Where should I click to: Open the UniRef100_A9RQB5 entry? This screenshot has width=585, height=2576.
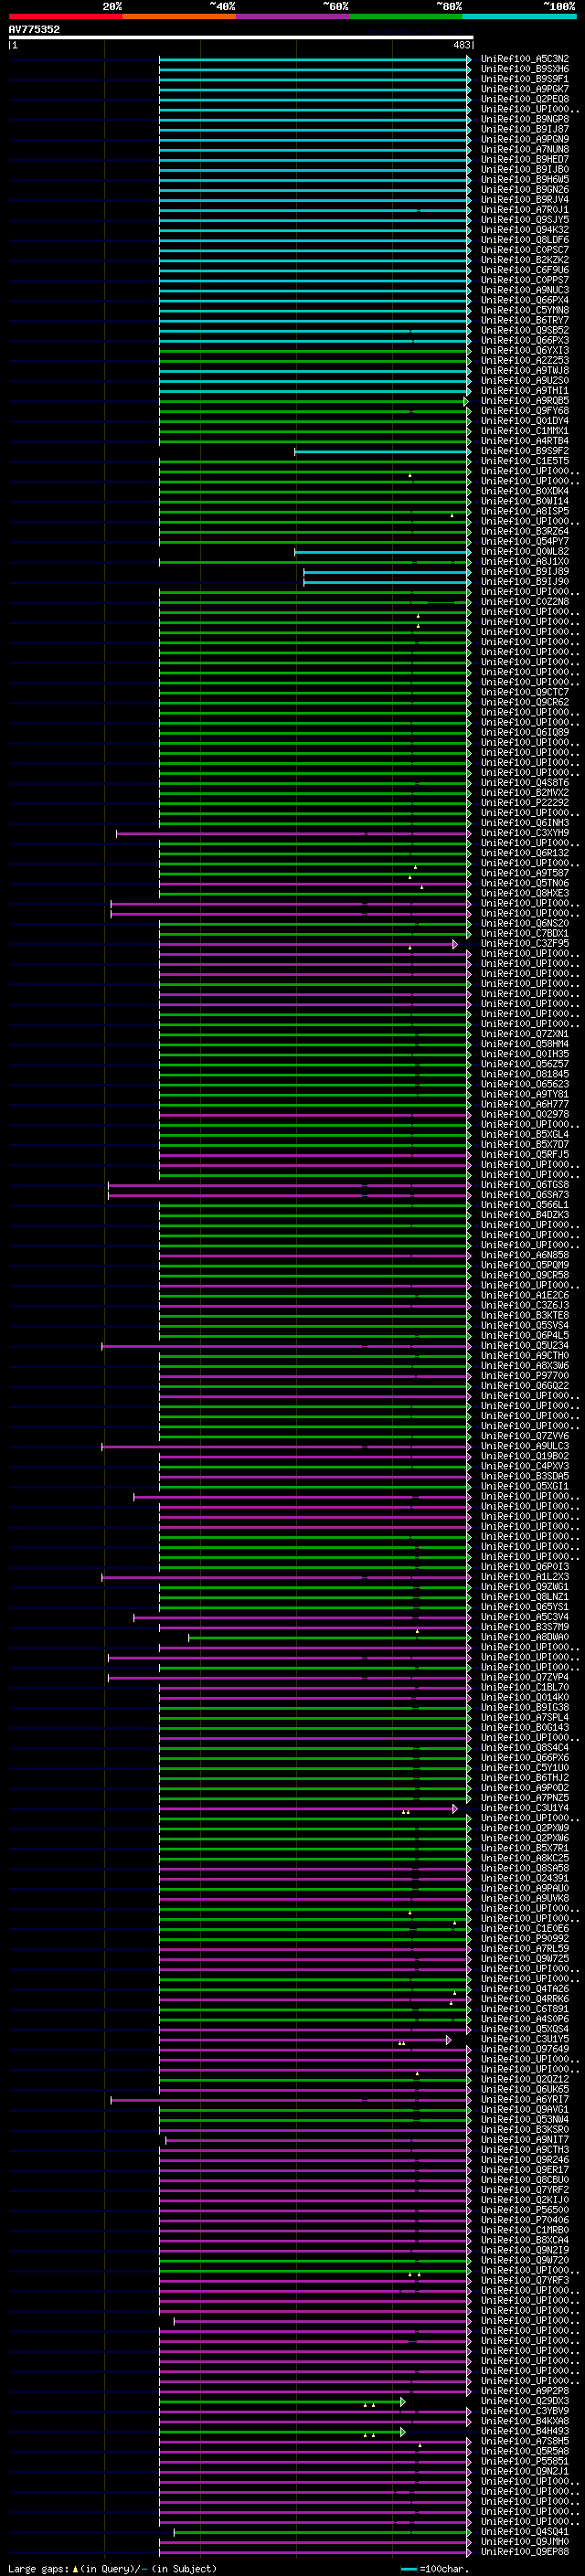coord(525,401)
